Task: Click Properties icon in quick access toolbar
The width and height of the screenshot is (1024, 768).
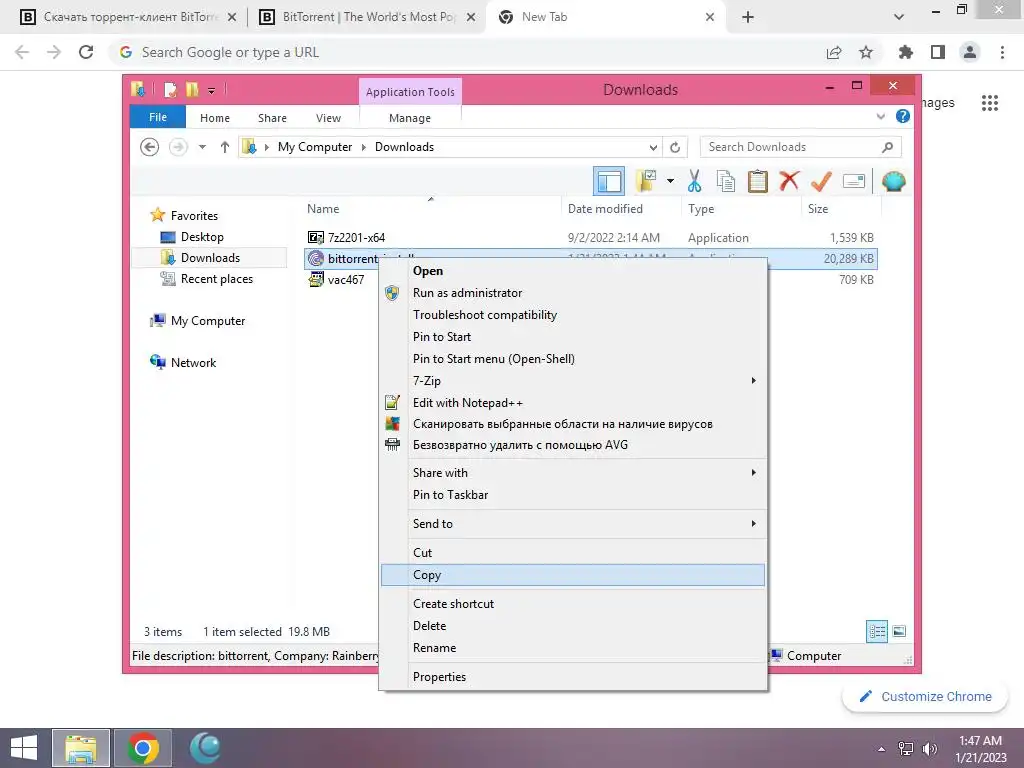Action: tap(170, 89)
